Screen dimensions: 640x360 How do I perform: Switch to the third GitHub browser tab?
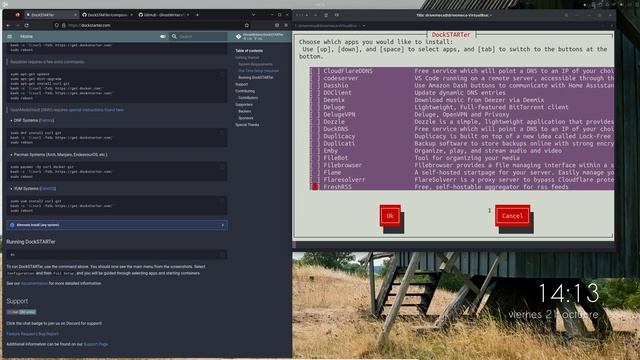[163, 15]
